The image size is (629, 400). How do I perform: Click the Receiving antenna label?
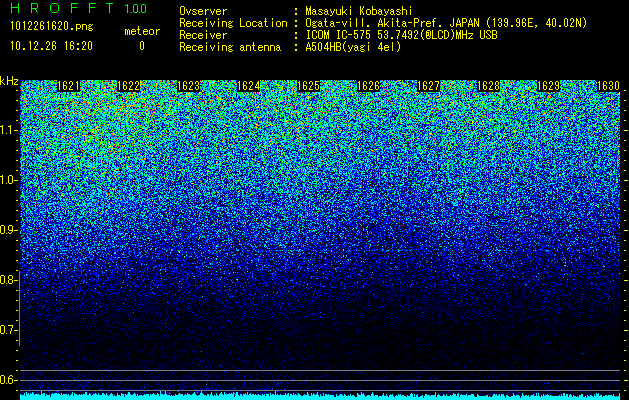230,47
